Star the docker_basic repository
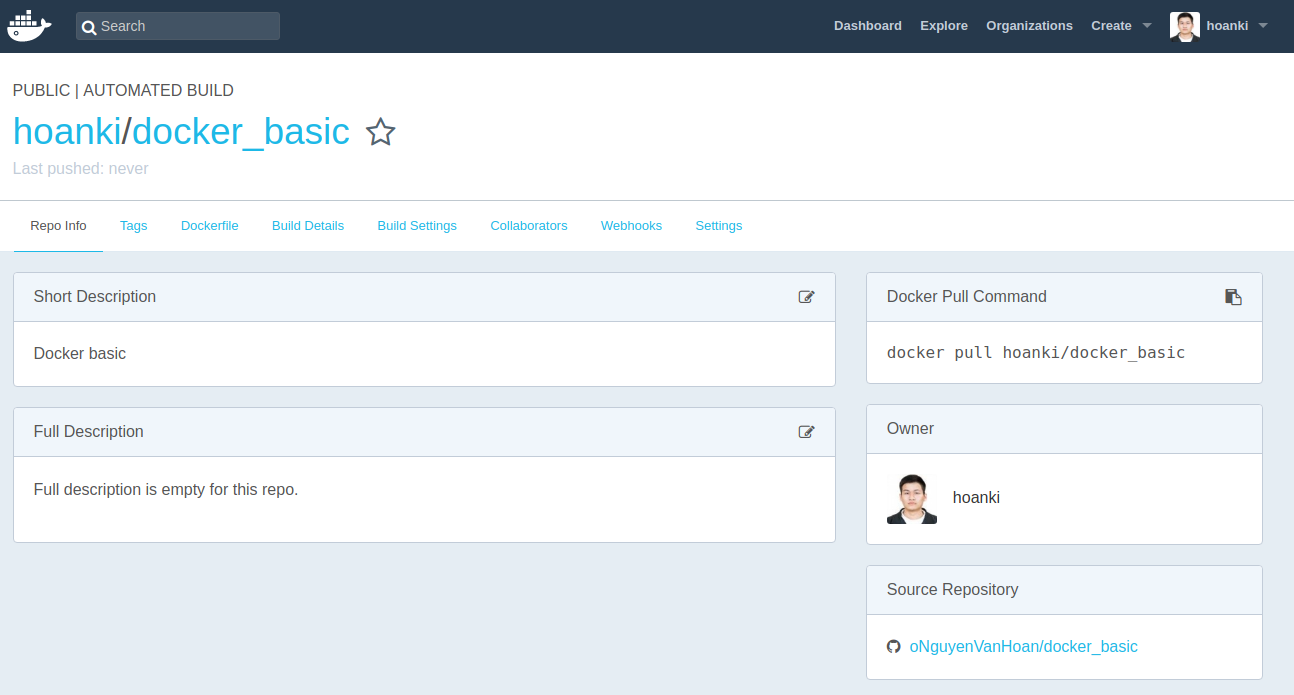 coord(380,132)
